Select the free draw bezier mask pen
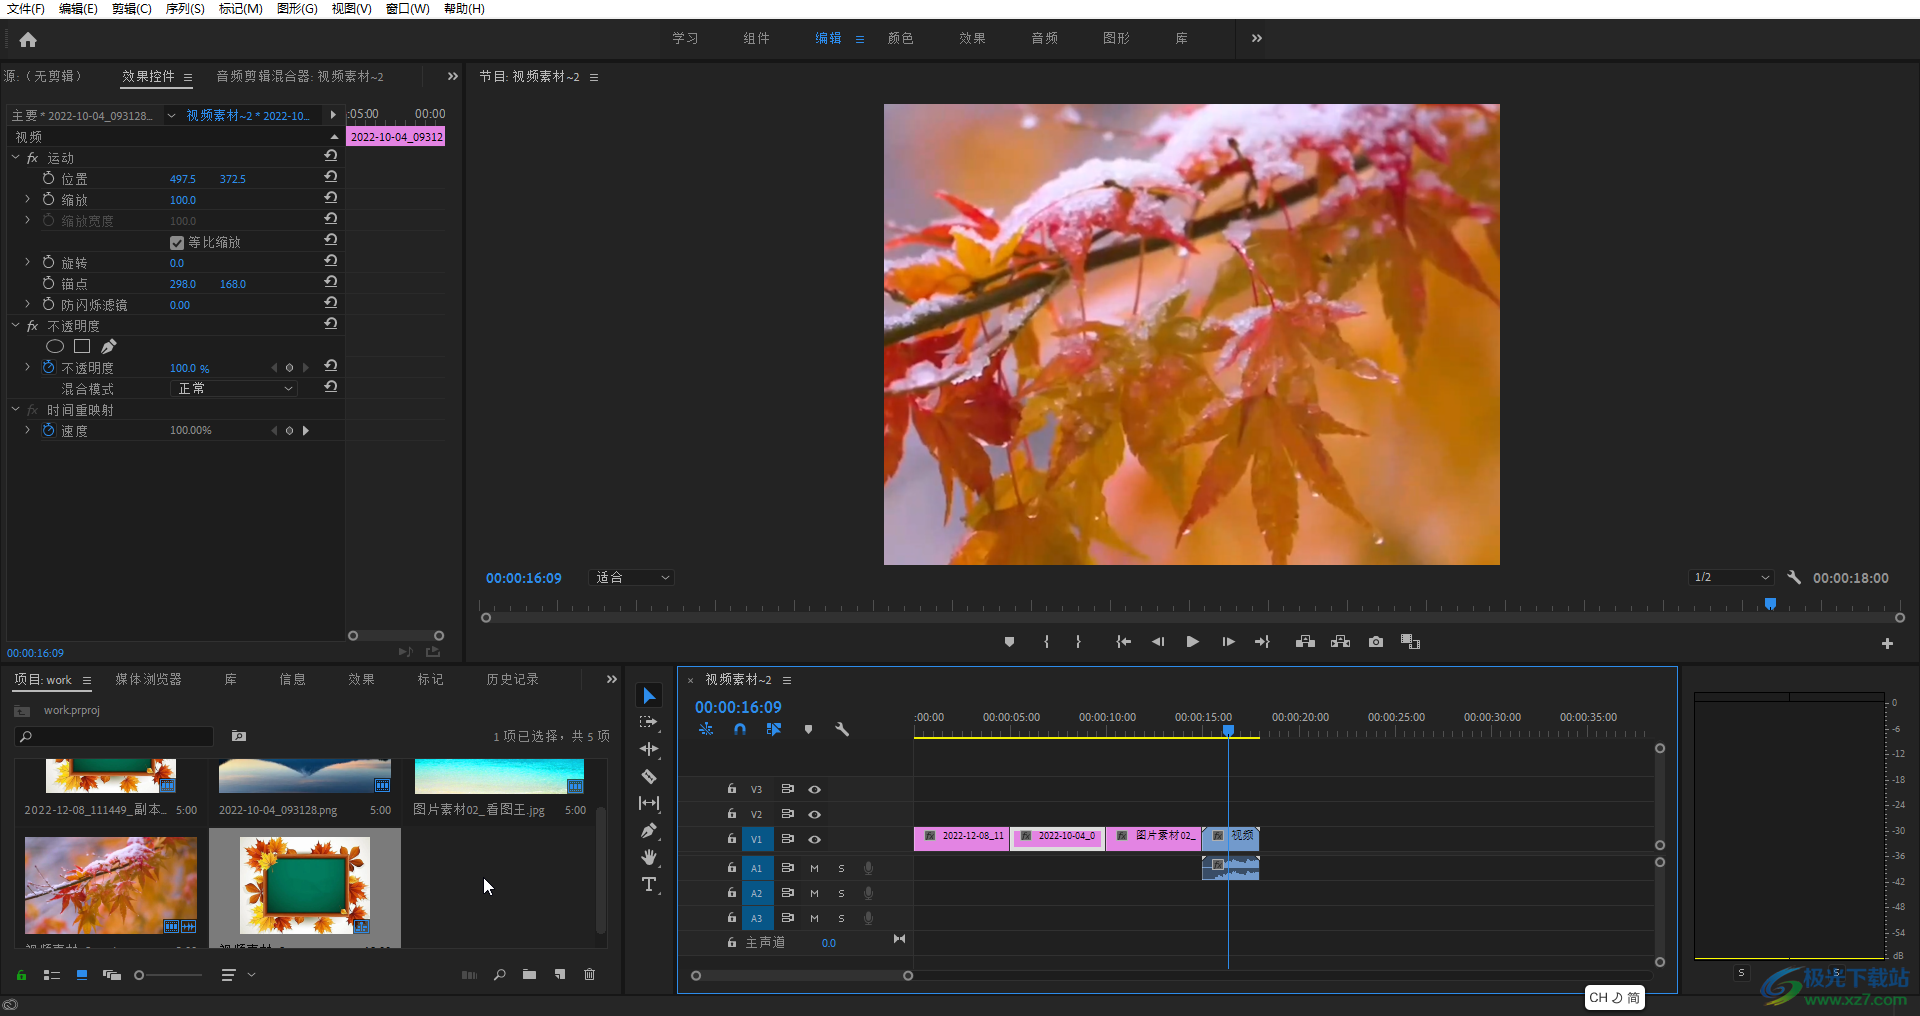 coord(108,346)
